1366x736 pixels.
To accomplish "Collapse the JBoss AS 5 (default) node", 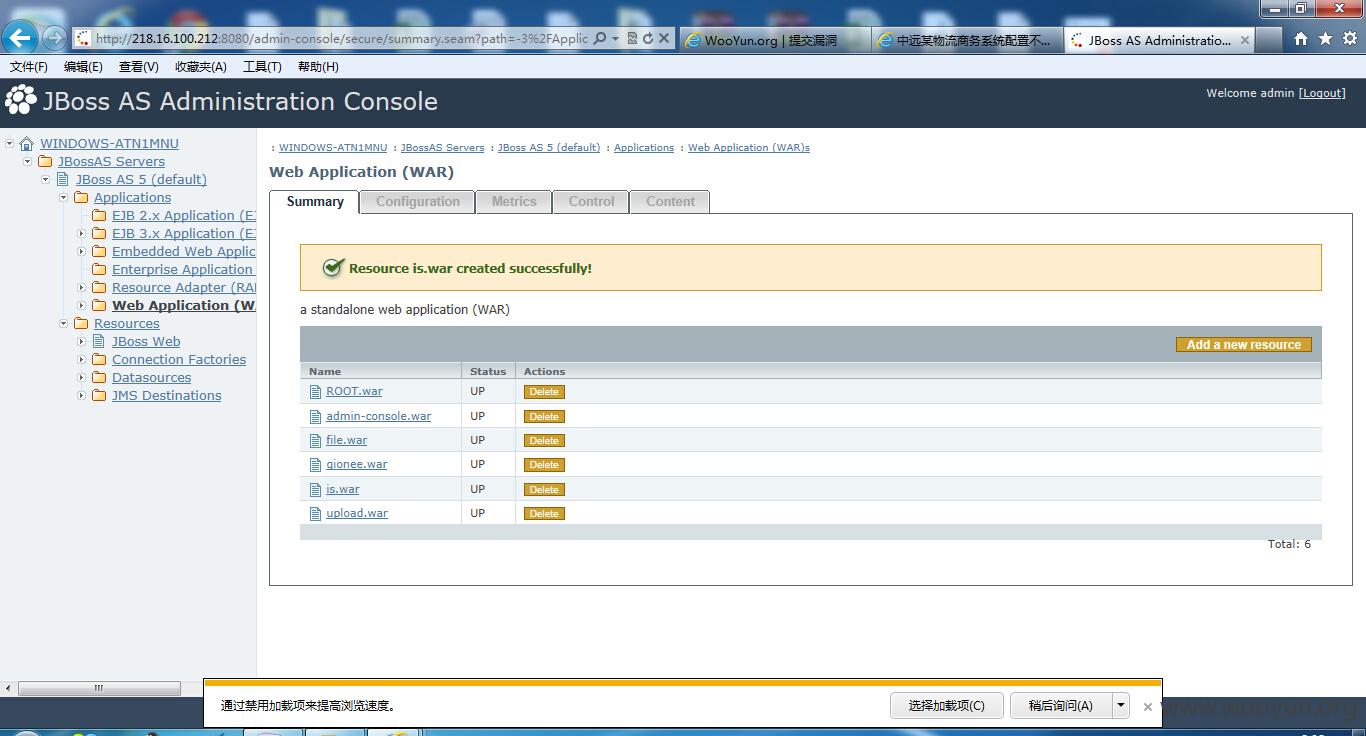I will tap(46, 180).
